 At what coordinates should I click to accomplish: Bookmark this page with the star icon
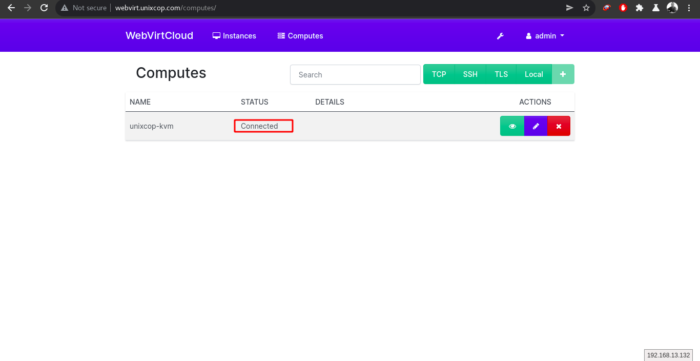point(586,8)
